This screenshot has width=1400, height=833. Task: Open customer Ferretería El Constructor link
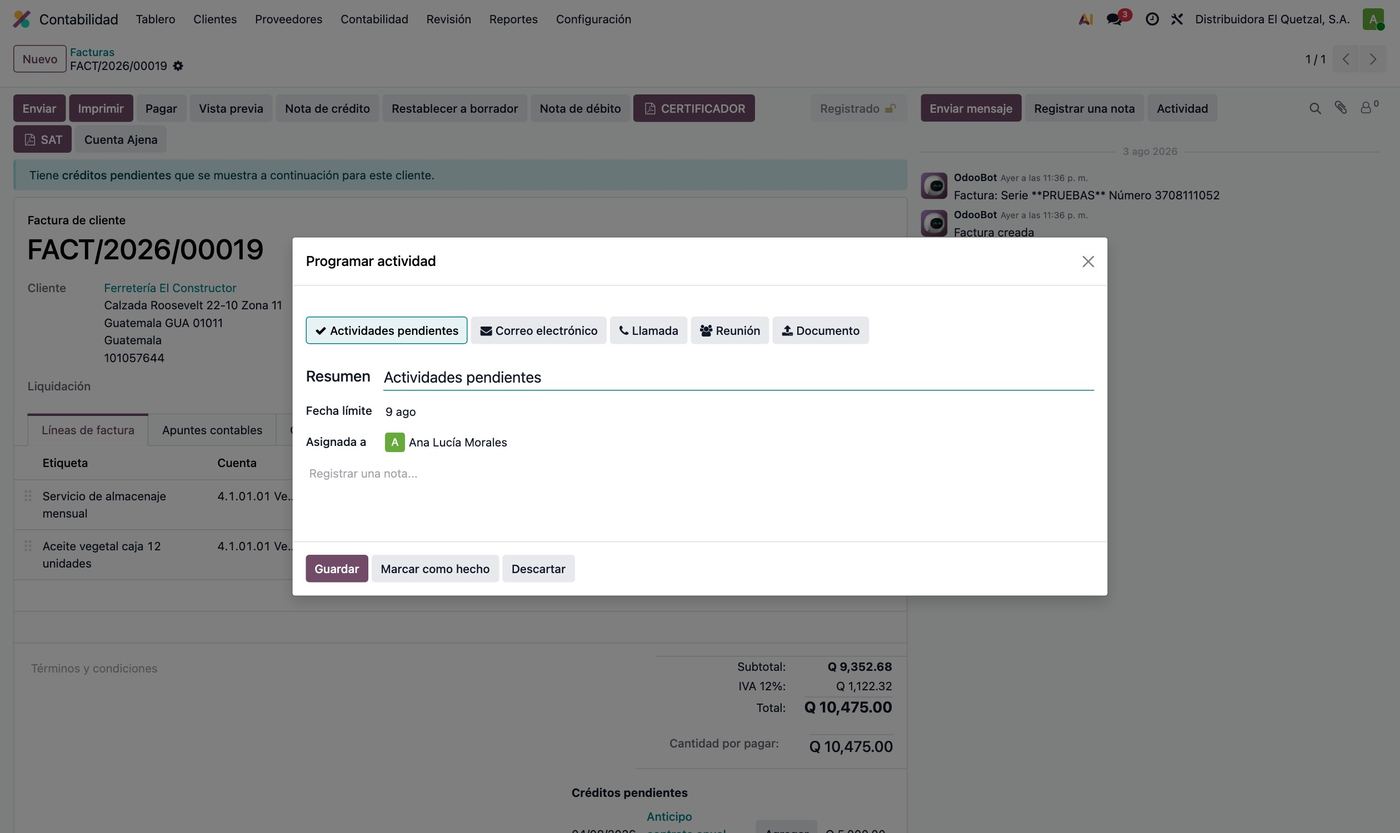click(x=170, y=288)
